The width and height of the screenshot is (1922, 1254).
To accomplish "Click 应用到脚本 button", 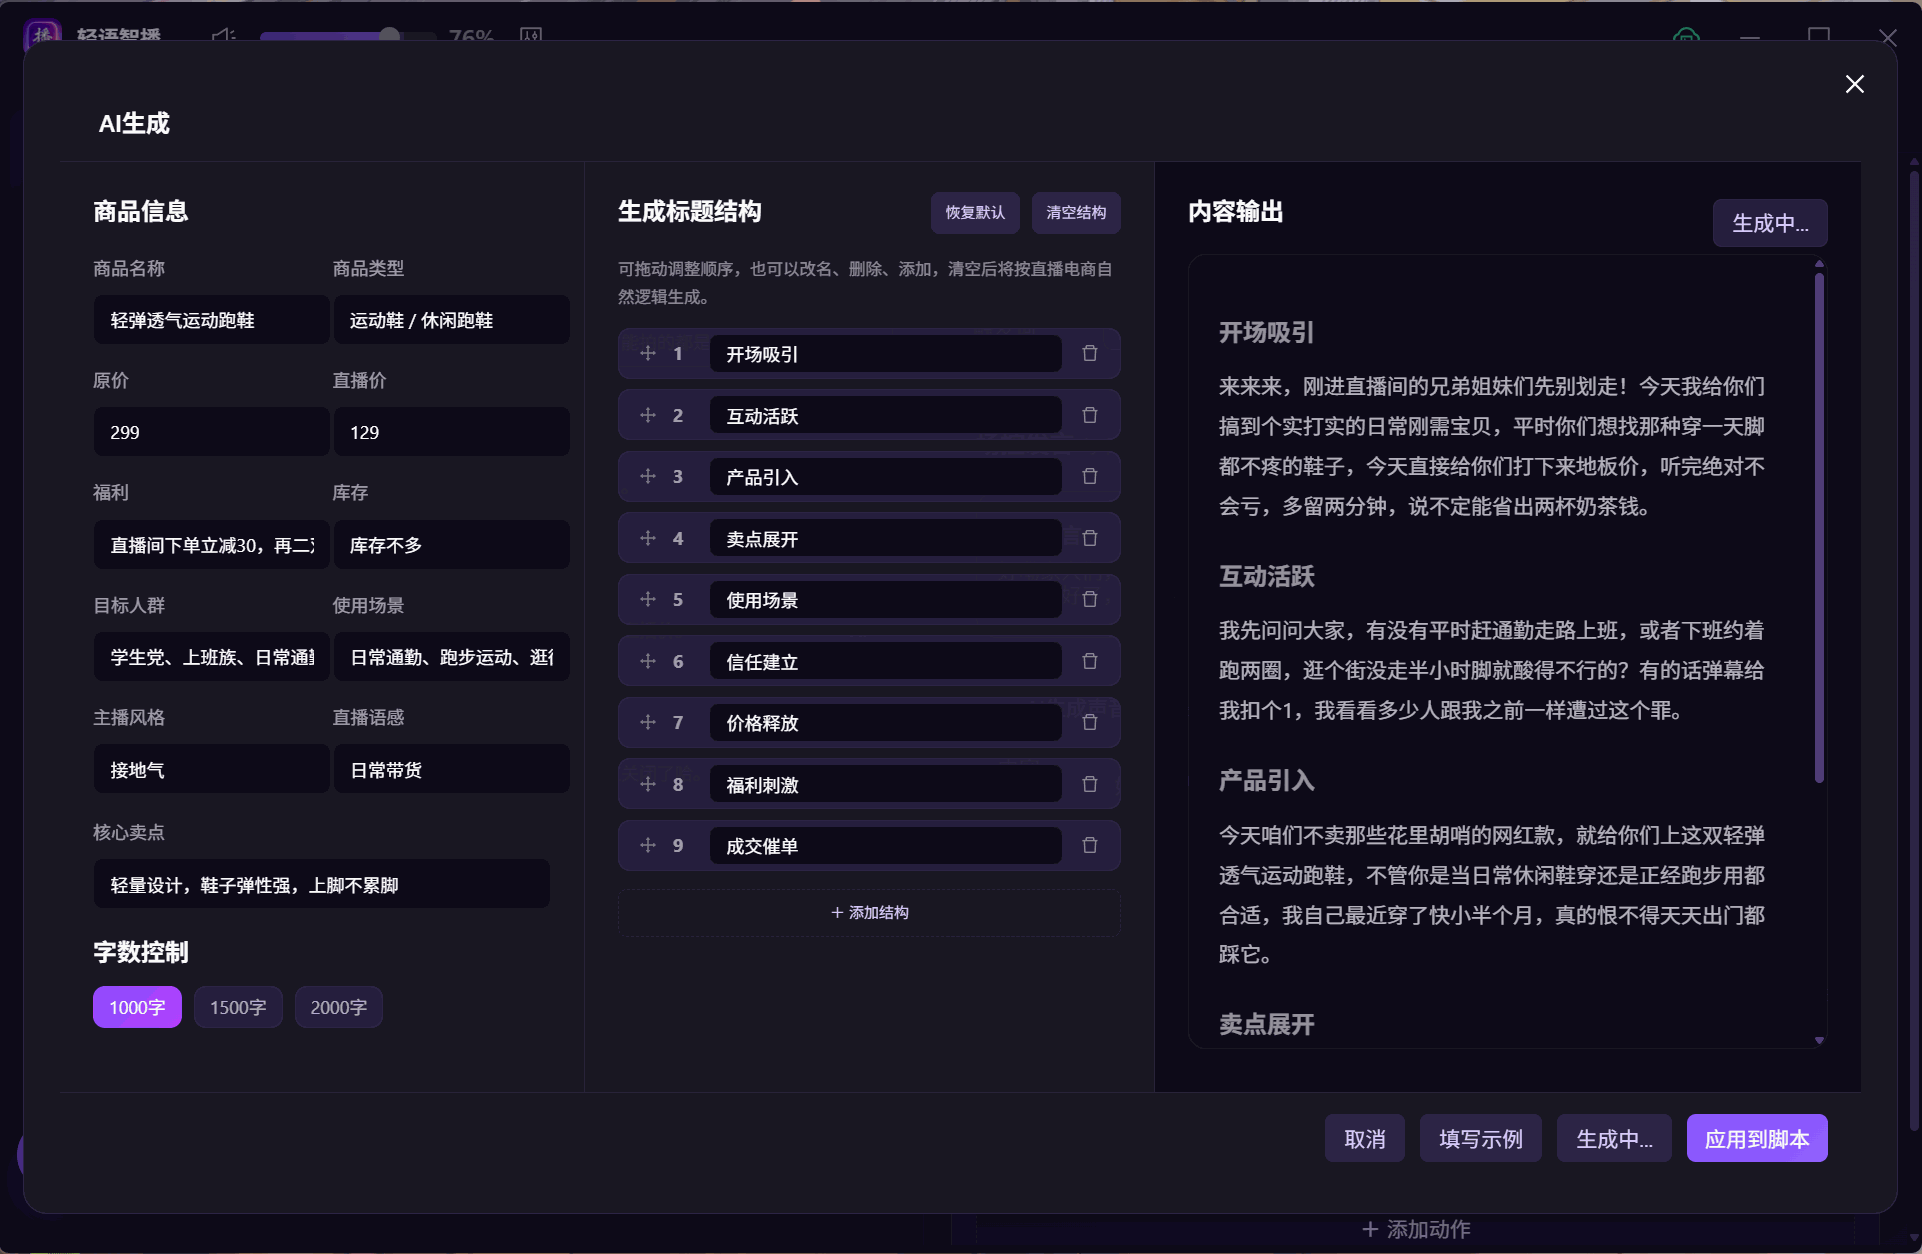I will click(1757, 1138).
